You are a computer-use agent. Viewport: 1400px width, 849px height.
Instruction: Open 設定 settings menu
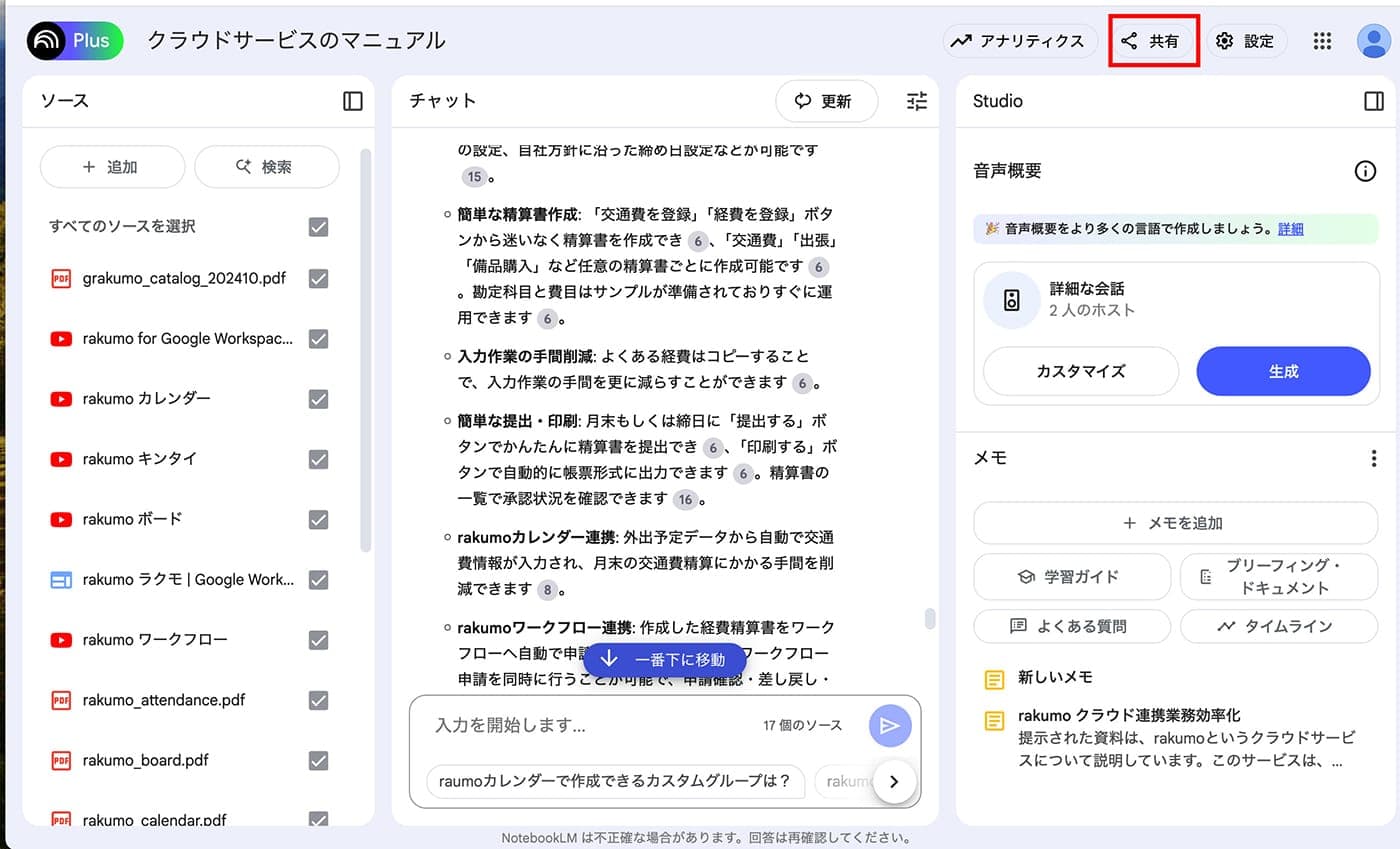pos(1245,41)
